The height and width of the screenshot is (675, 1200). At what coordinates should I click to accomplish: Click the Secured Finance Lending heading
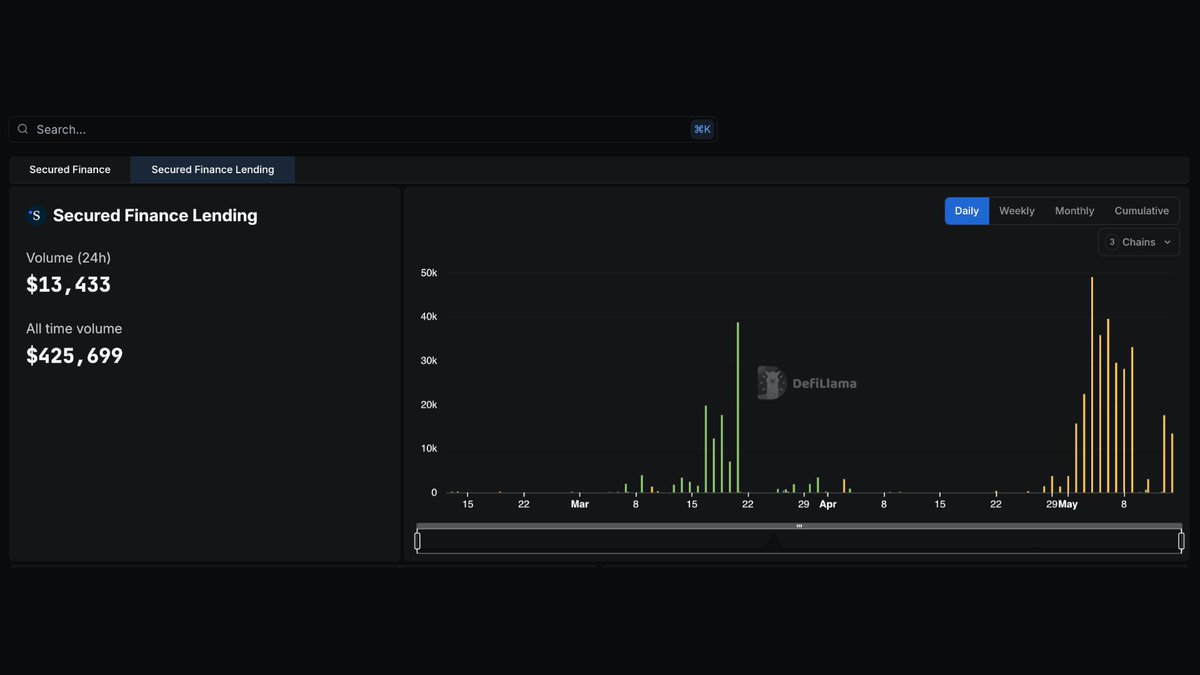[x=155, y=215]
